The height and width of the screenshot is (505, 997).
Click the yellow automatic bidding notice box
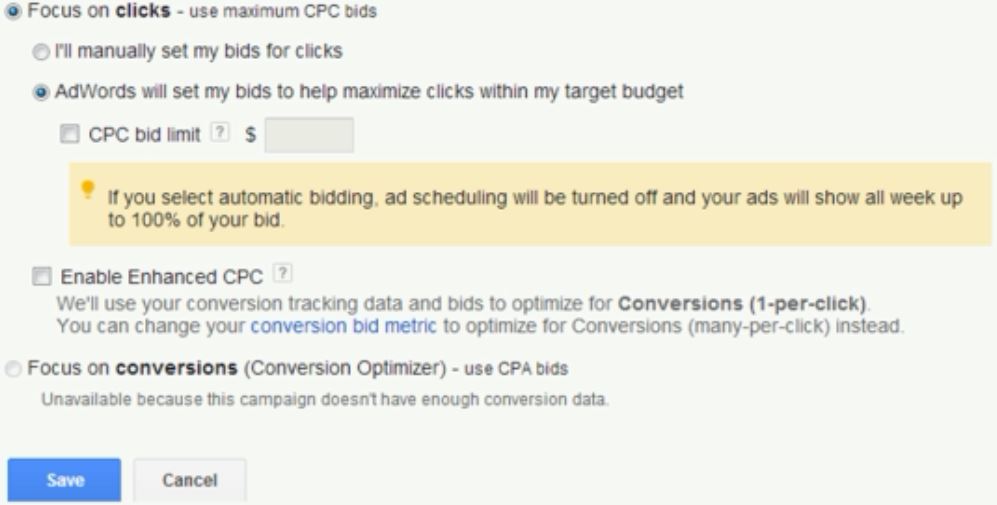[x=530, y=204]
